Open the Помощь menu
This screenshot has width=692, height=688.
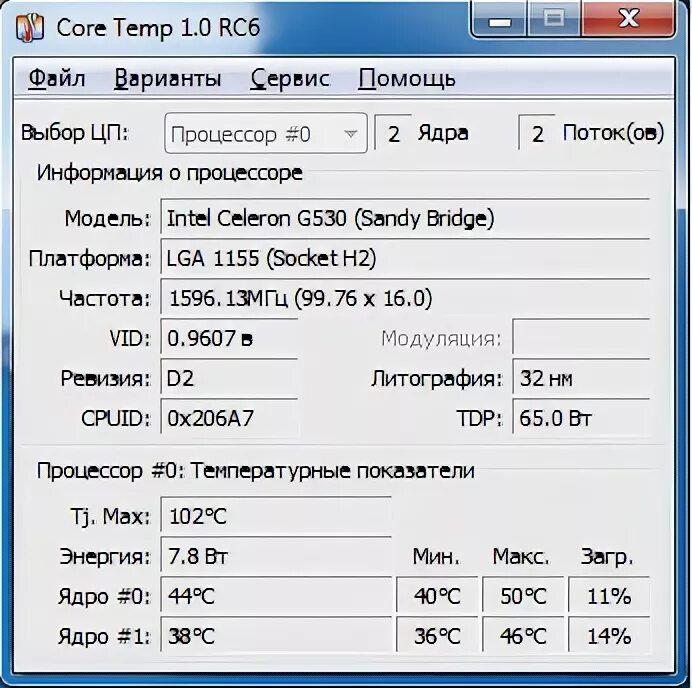[x=406, y=79]
